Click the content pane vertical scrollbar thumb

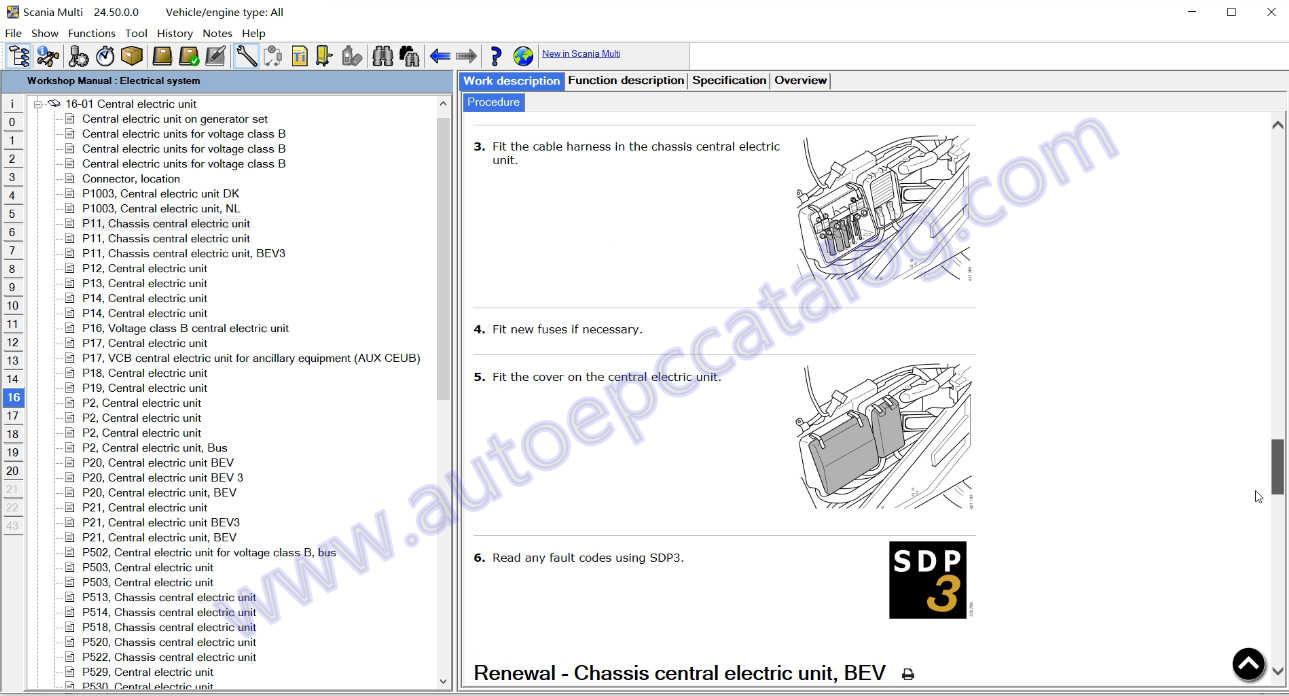coord(1277,466)
